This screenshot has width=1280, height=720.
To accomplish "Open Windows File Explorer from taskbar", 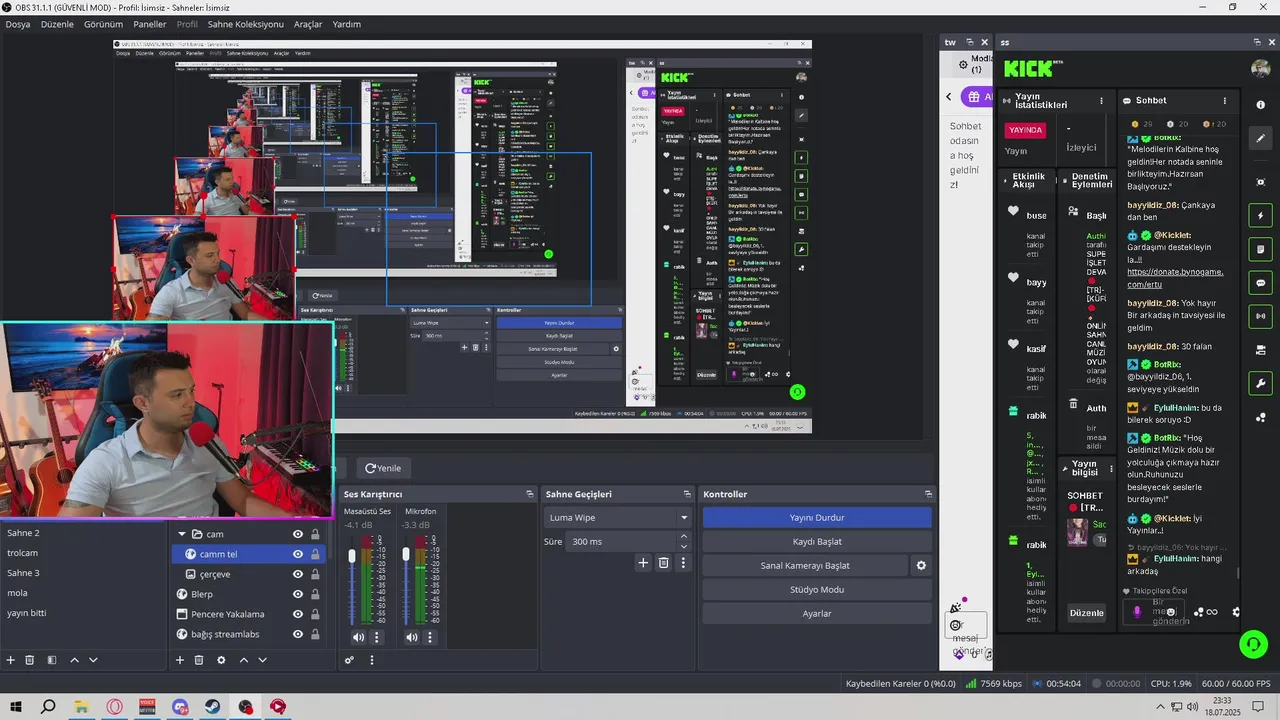I will tap(81, 706).
